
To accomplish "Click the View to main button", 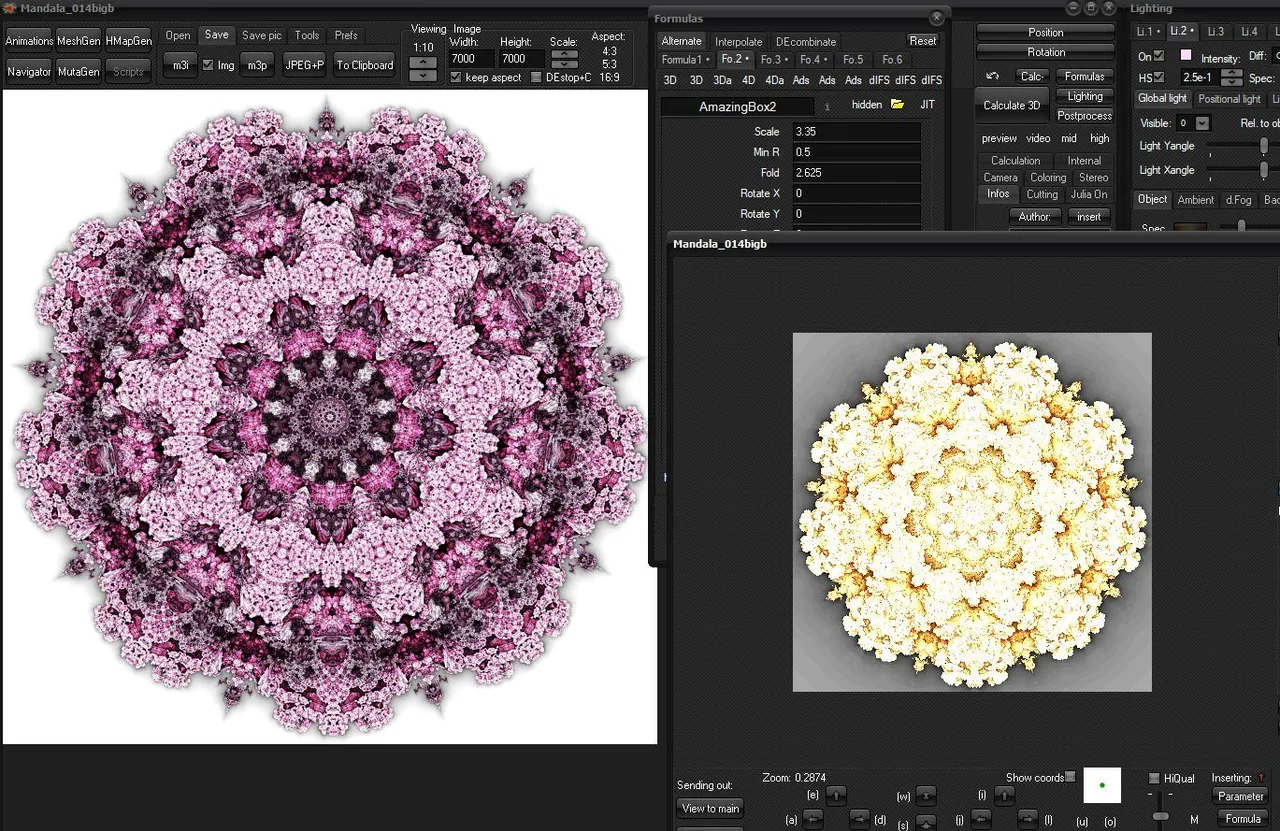I will pos(710,808).
